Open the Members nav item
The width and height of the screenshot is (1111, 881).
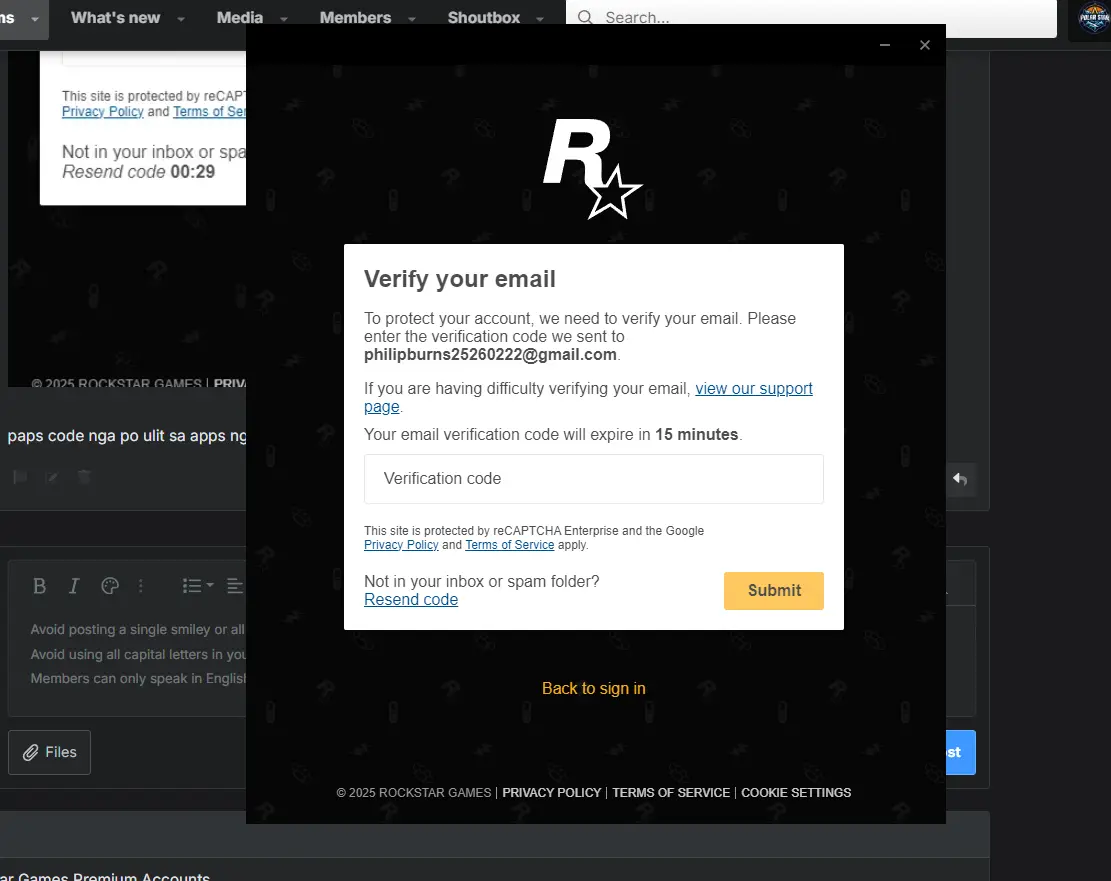pyautogui.click(x=355, y=18)
